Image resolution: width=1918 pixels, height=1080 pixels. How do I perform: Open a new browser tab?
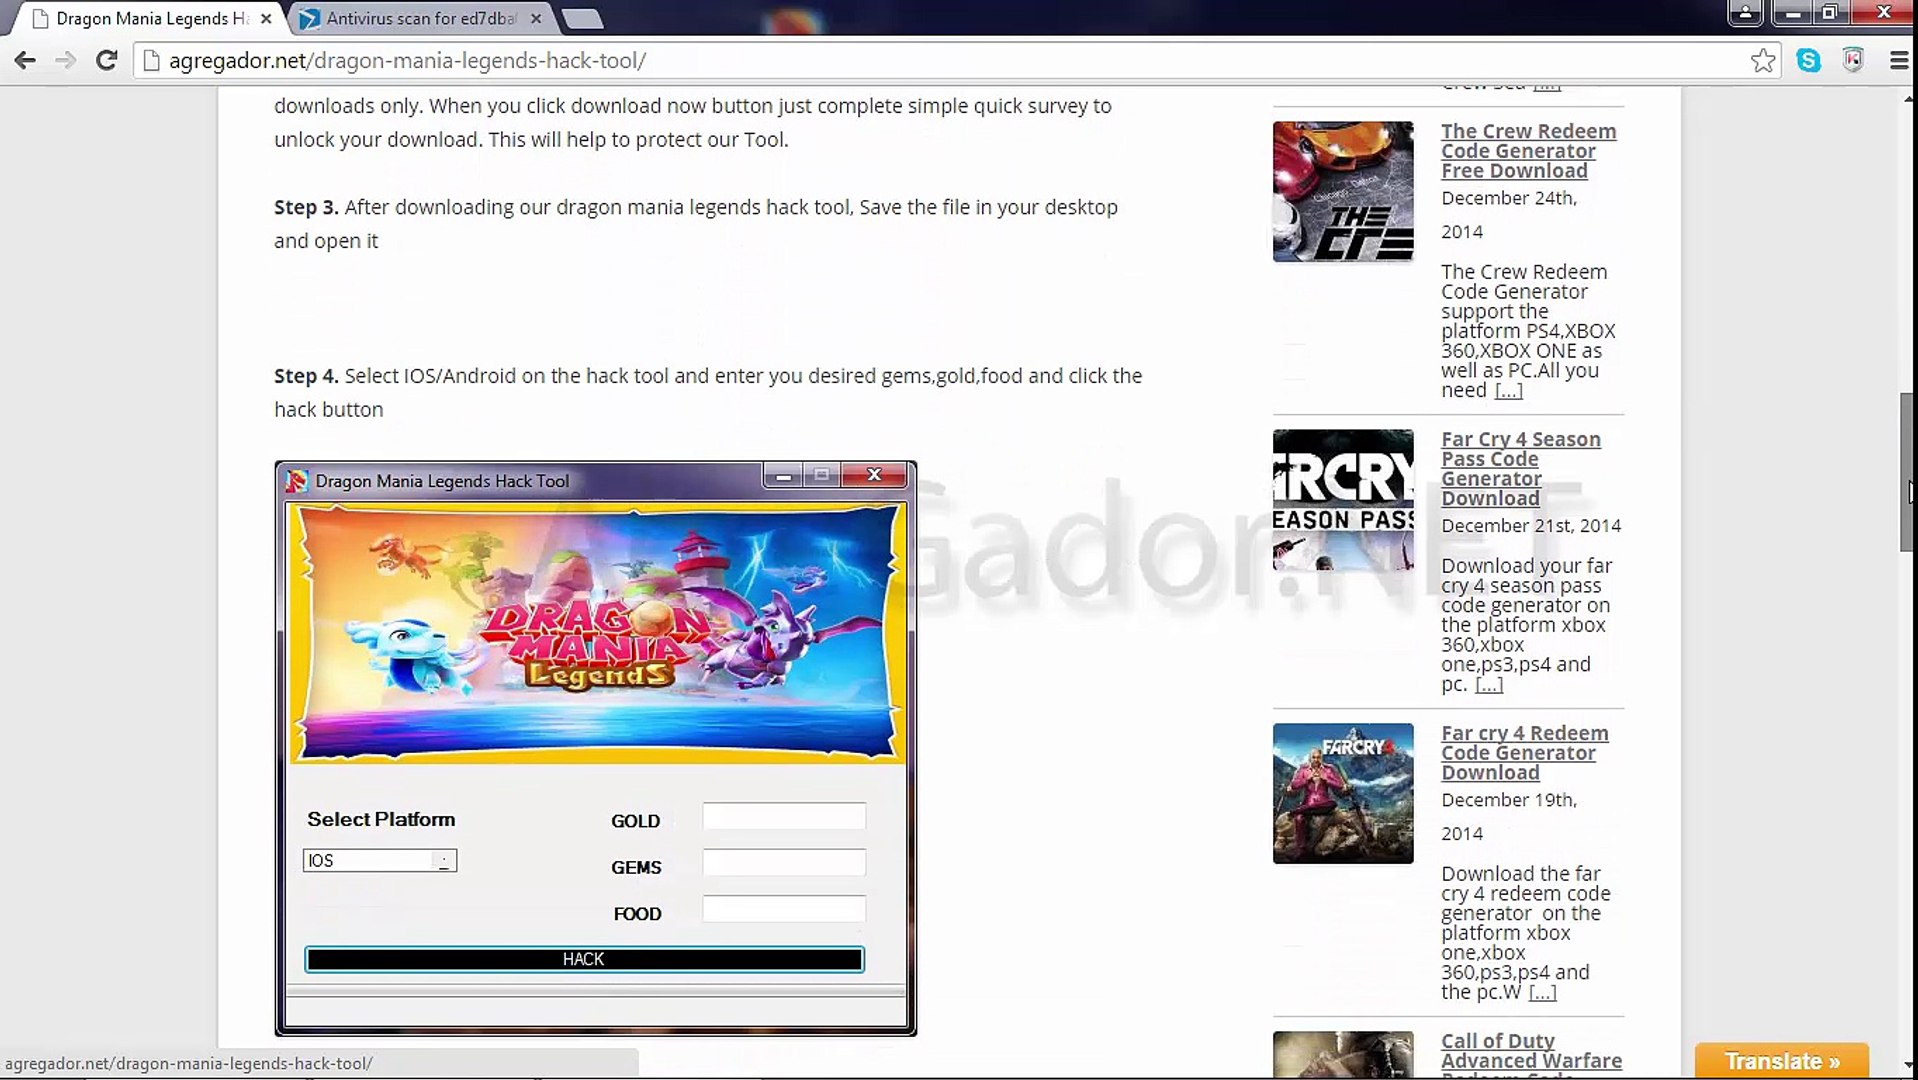coord(582,19)
